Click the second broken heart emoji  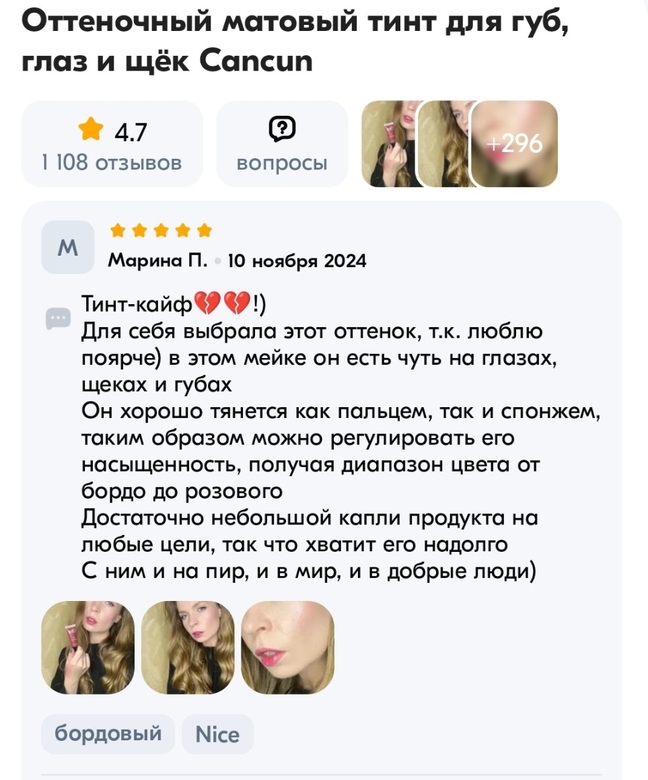point(237,303)
